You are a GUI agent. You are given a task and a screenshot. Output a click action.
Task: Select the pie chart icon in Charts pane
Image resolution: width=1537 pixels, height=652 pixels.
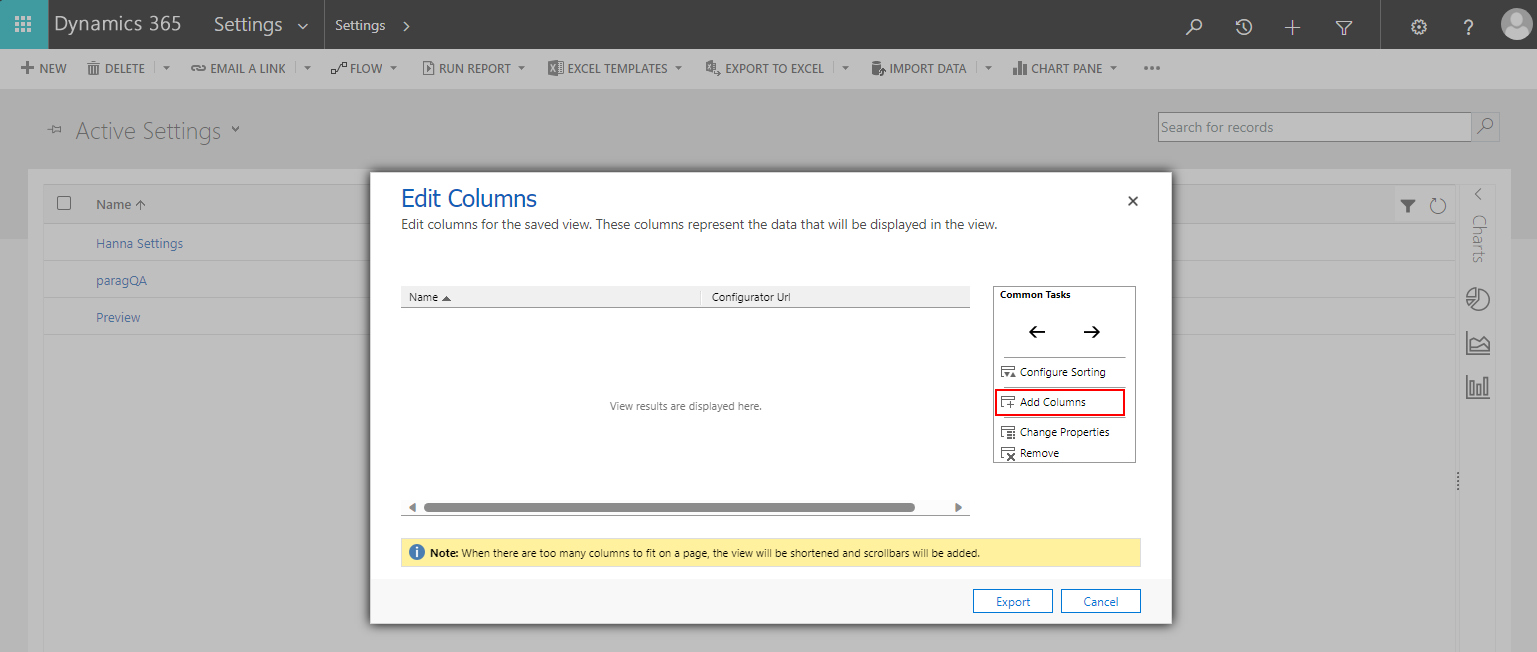point(1478,299)
